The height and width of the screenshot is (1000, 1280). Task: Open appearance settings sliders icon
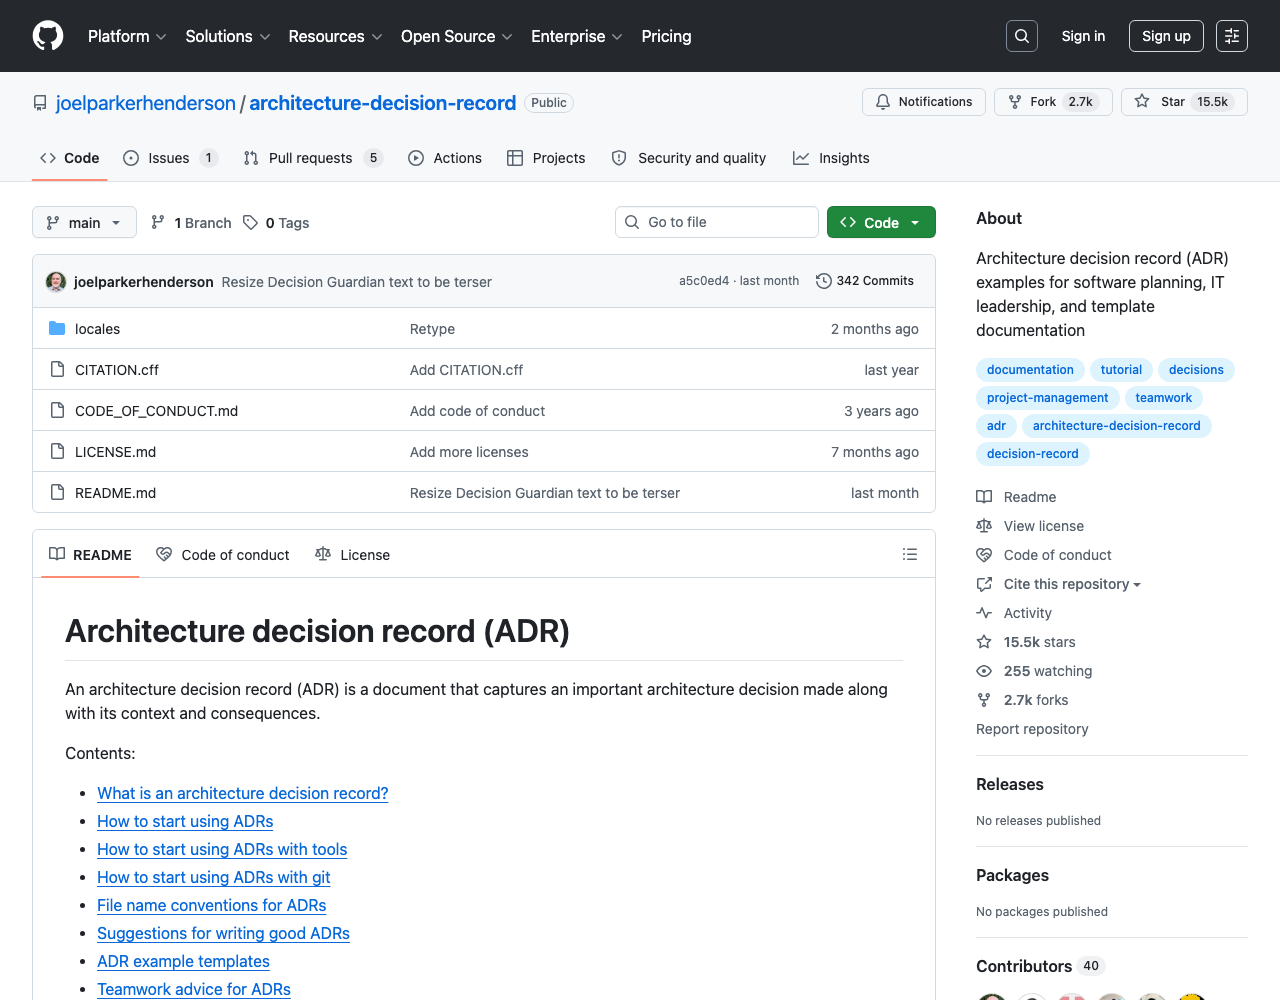1232,36
